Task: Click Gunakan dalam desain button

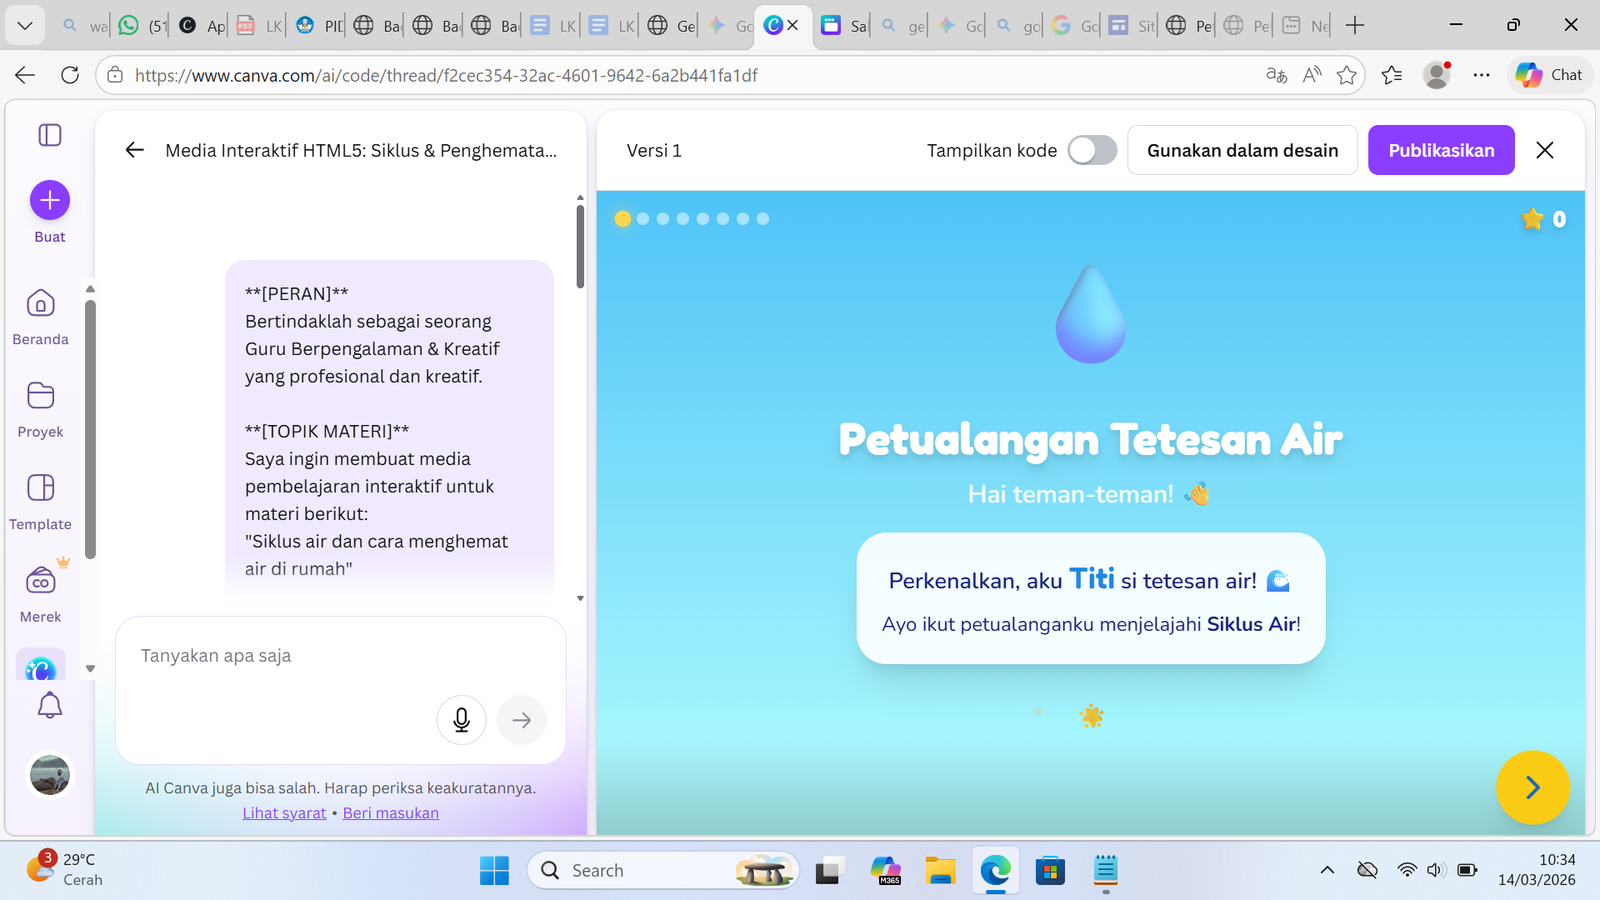Action: [1242, 150]
